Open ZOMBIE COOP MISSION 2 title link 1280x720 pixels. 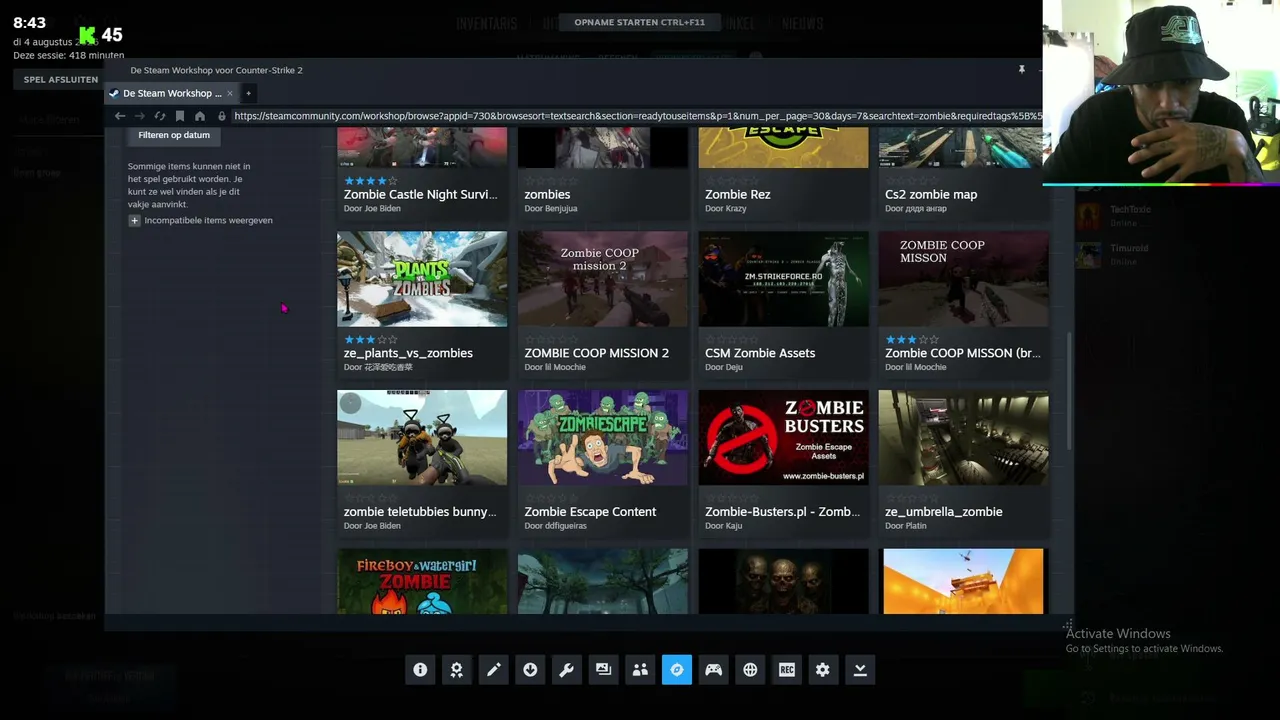[597, 353]
